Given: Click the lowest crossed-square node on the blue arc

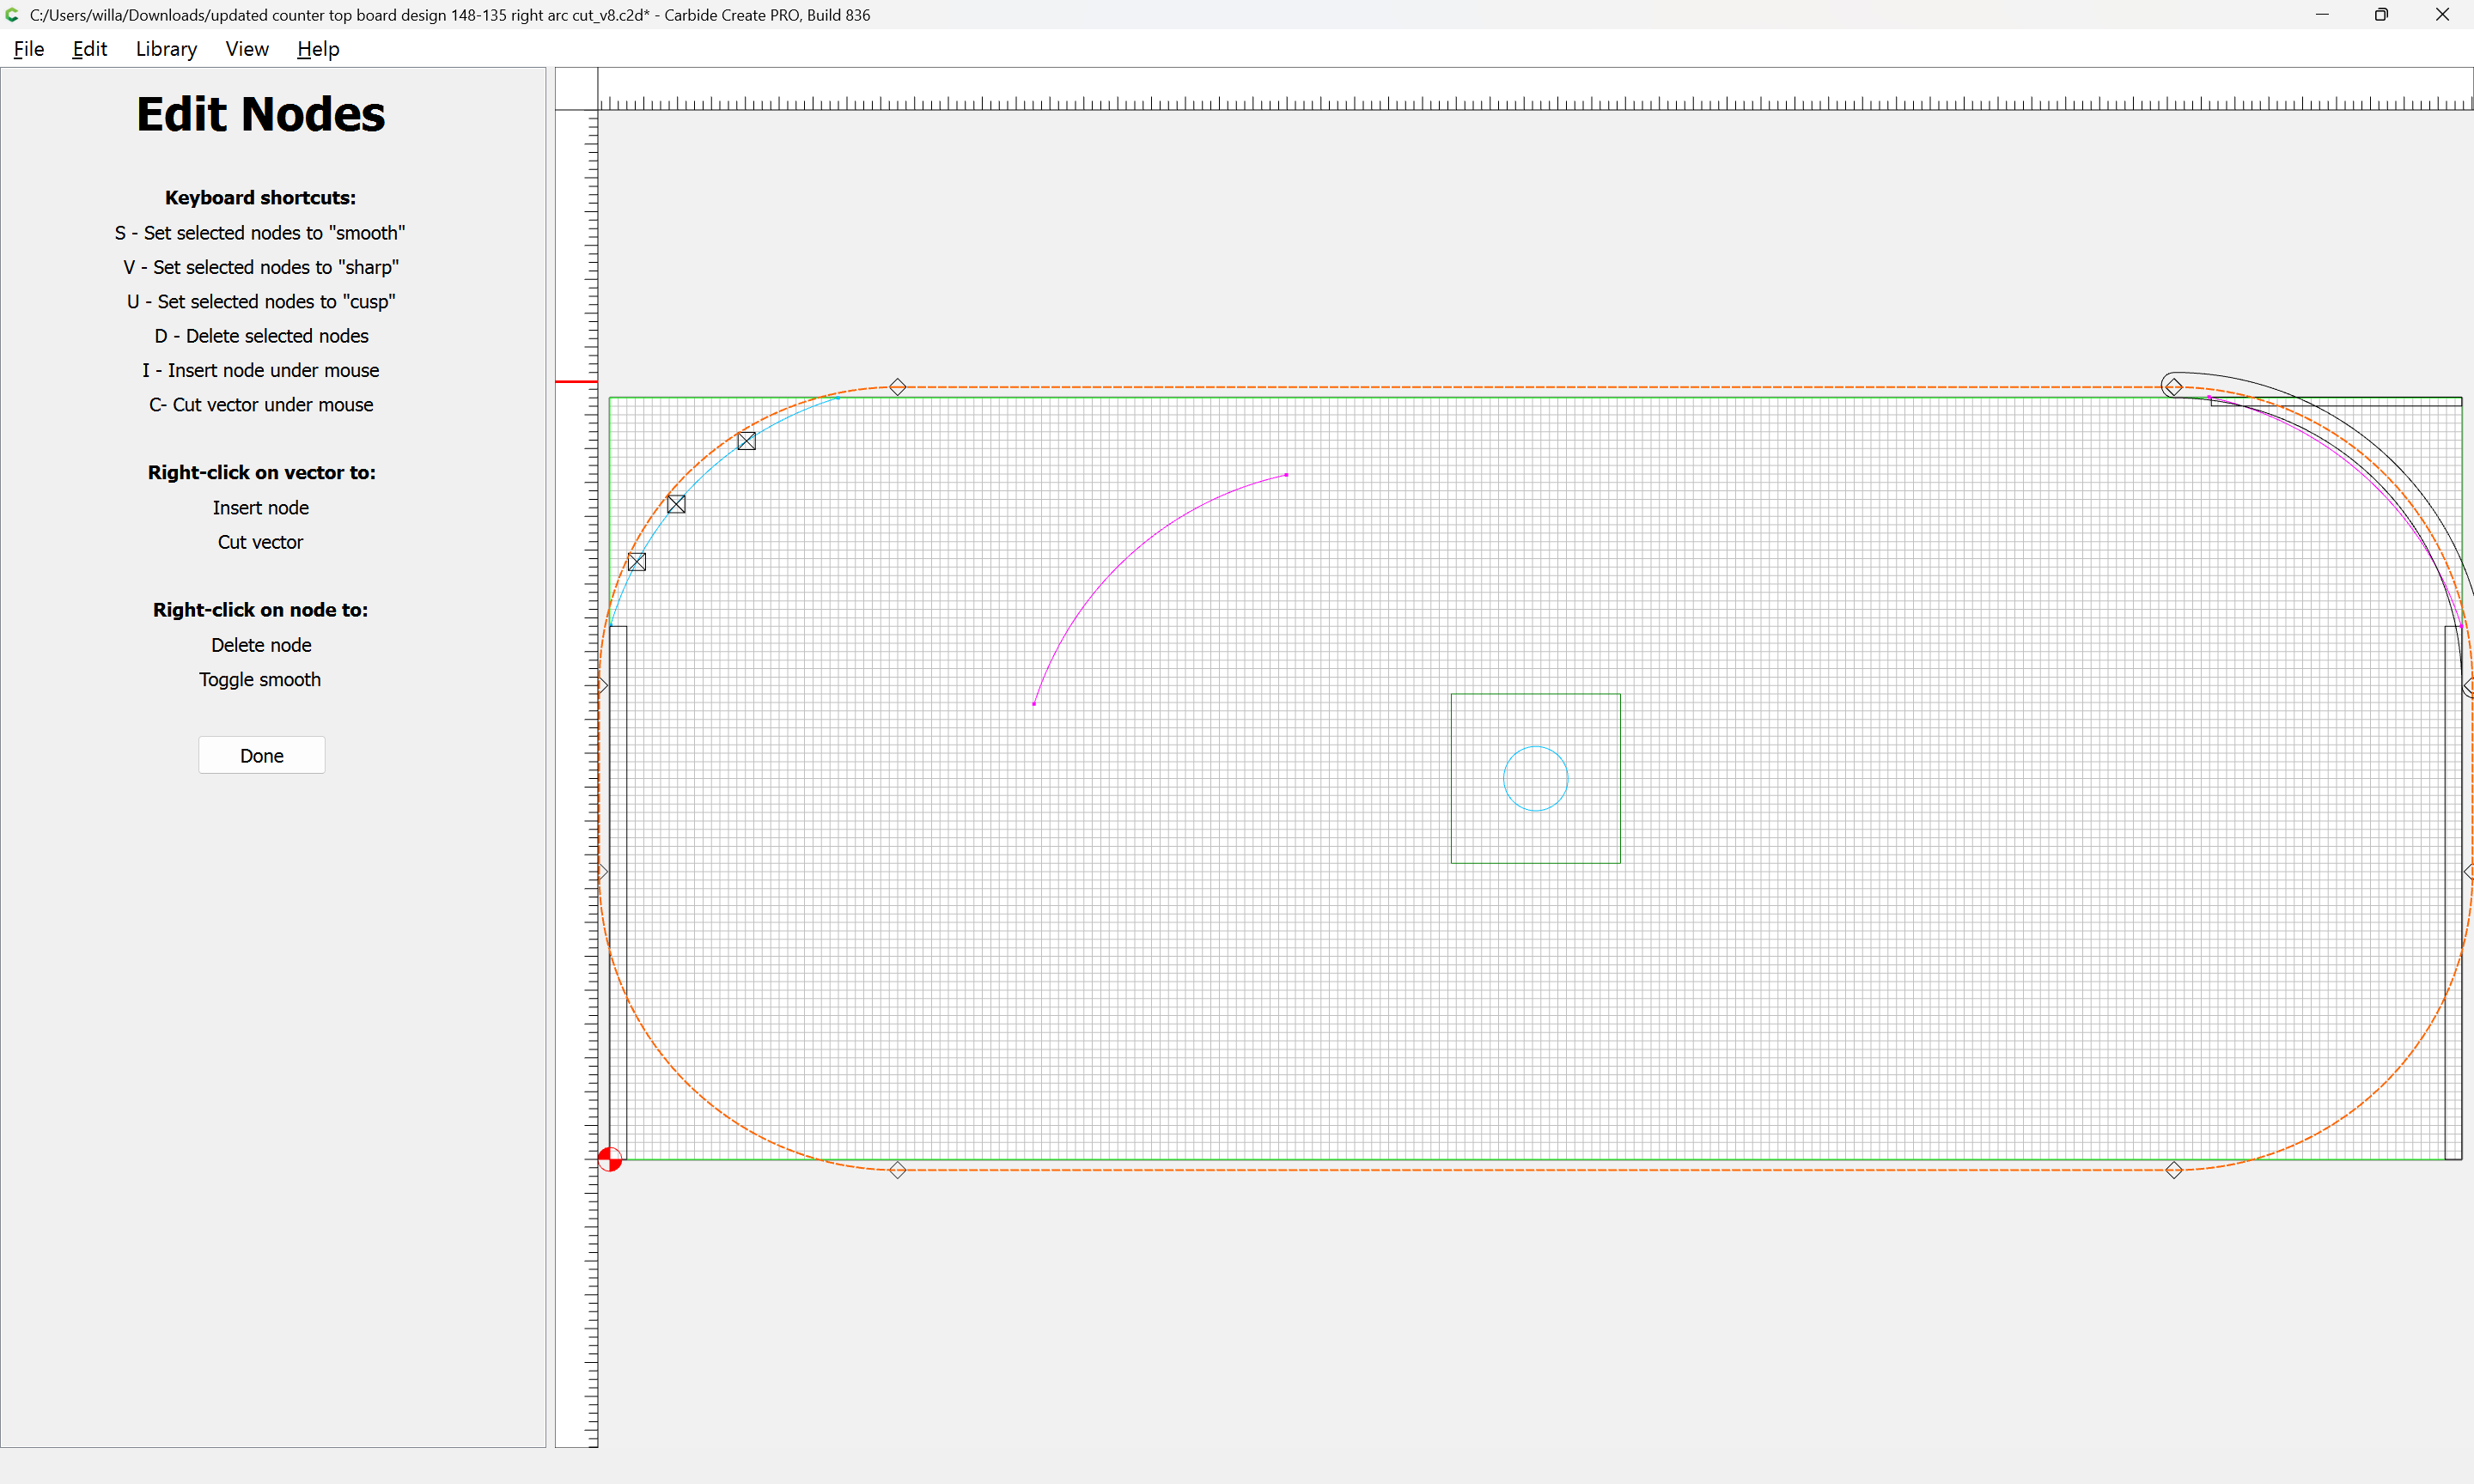Looking at the screenshot, I should [637, 562].
